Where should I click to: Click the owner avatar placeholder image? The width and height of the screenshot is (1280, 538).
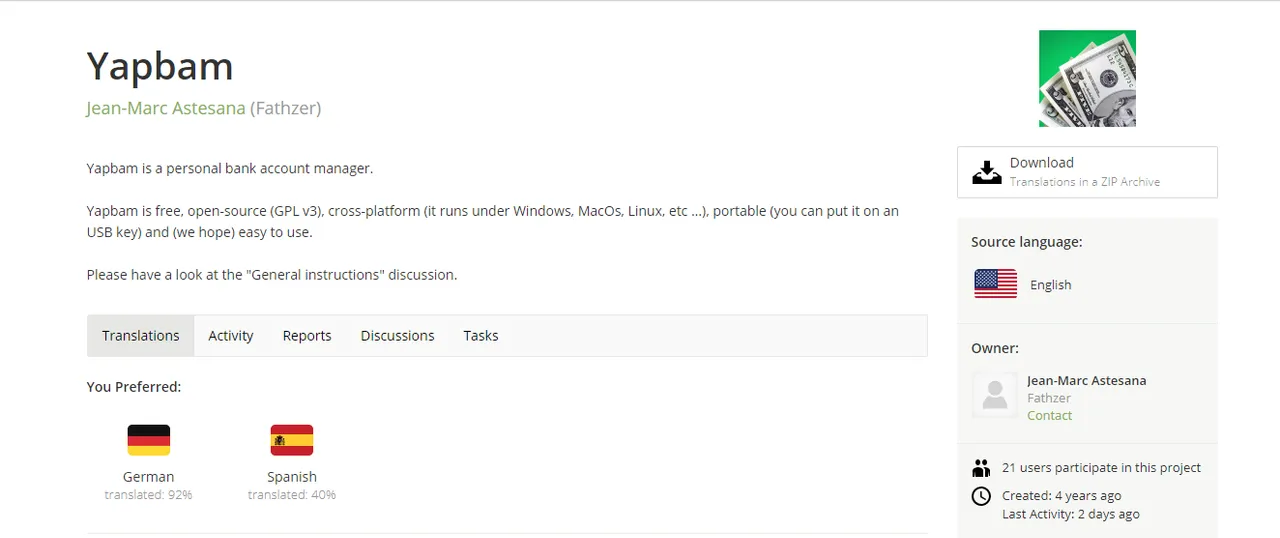click(x=995, y=395)
